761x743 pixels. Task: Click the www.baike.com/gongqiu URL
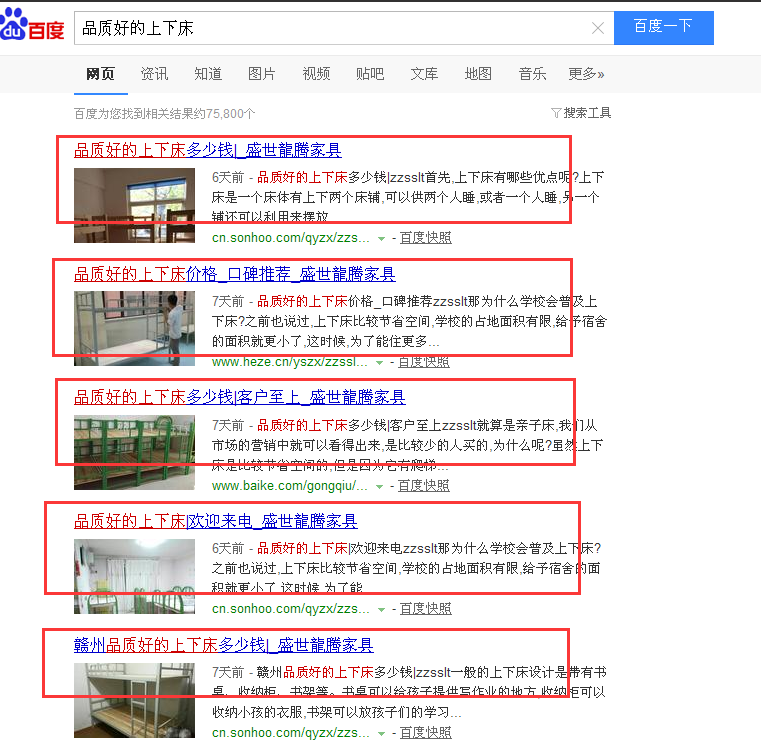pos(290,486)
